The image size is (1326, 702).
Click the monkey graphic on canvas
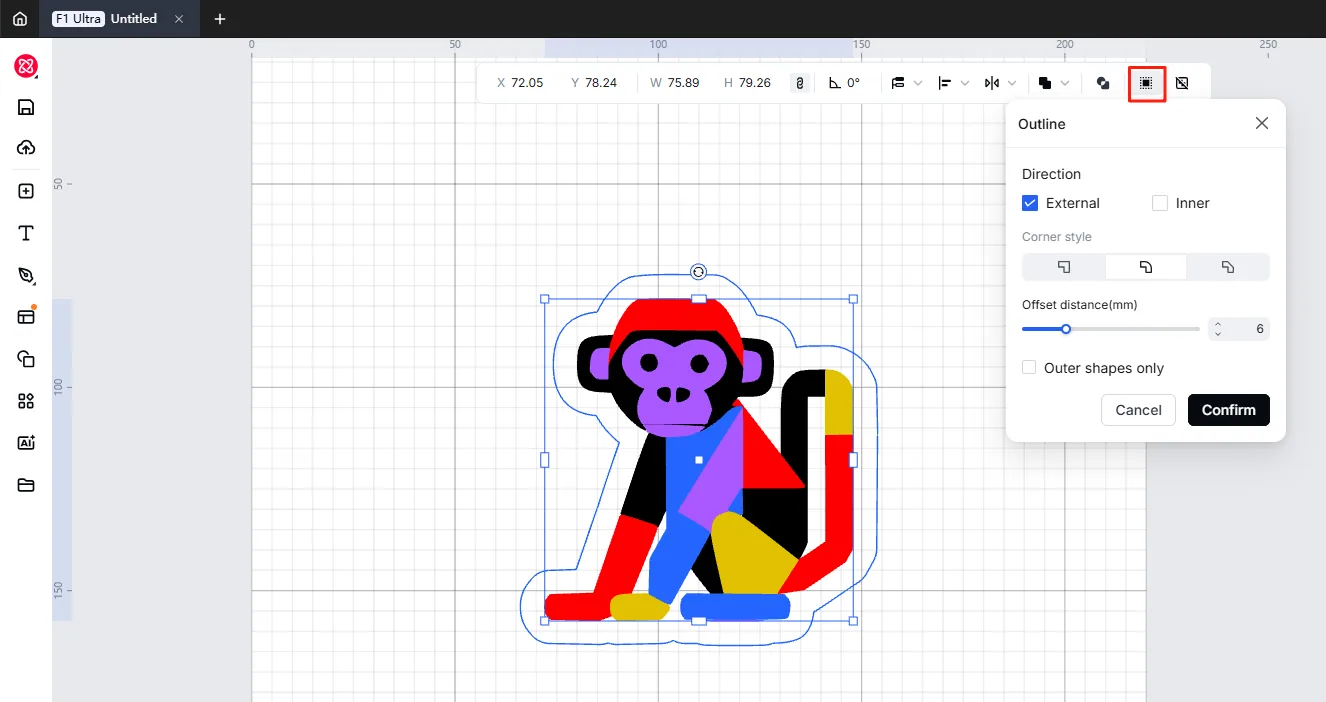(x=699, y=460)
